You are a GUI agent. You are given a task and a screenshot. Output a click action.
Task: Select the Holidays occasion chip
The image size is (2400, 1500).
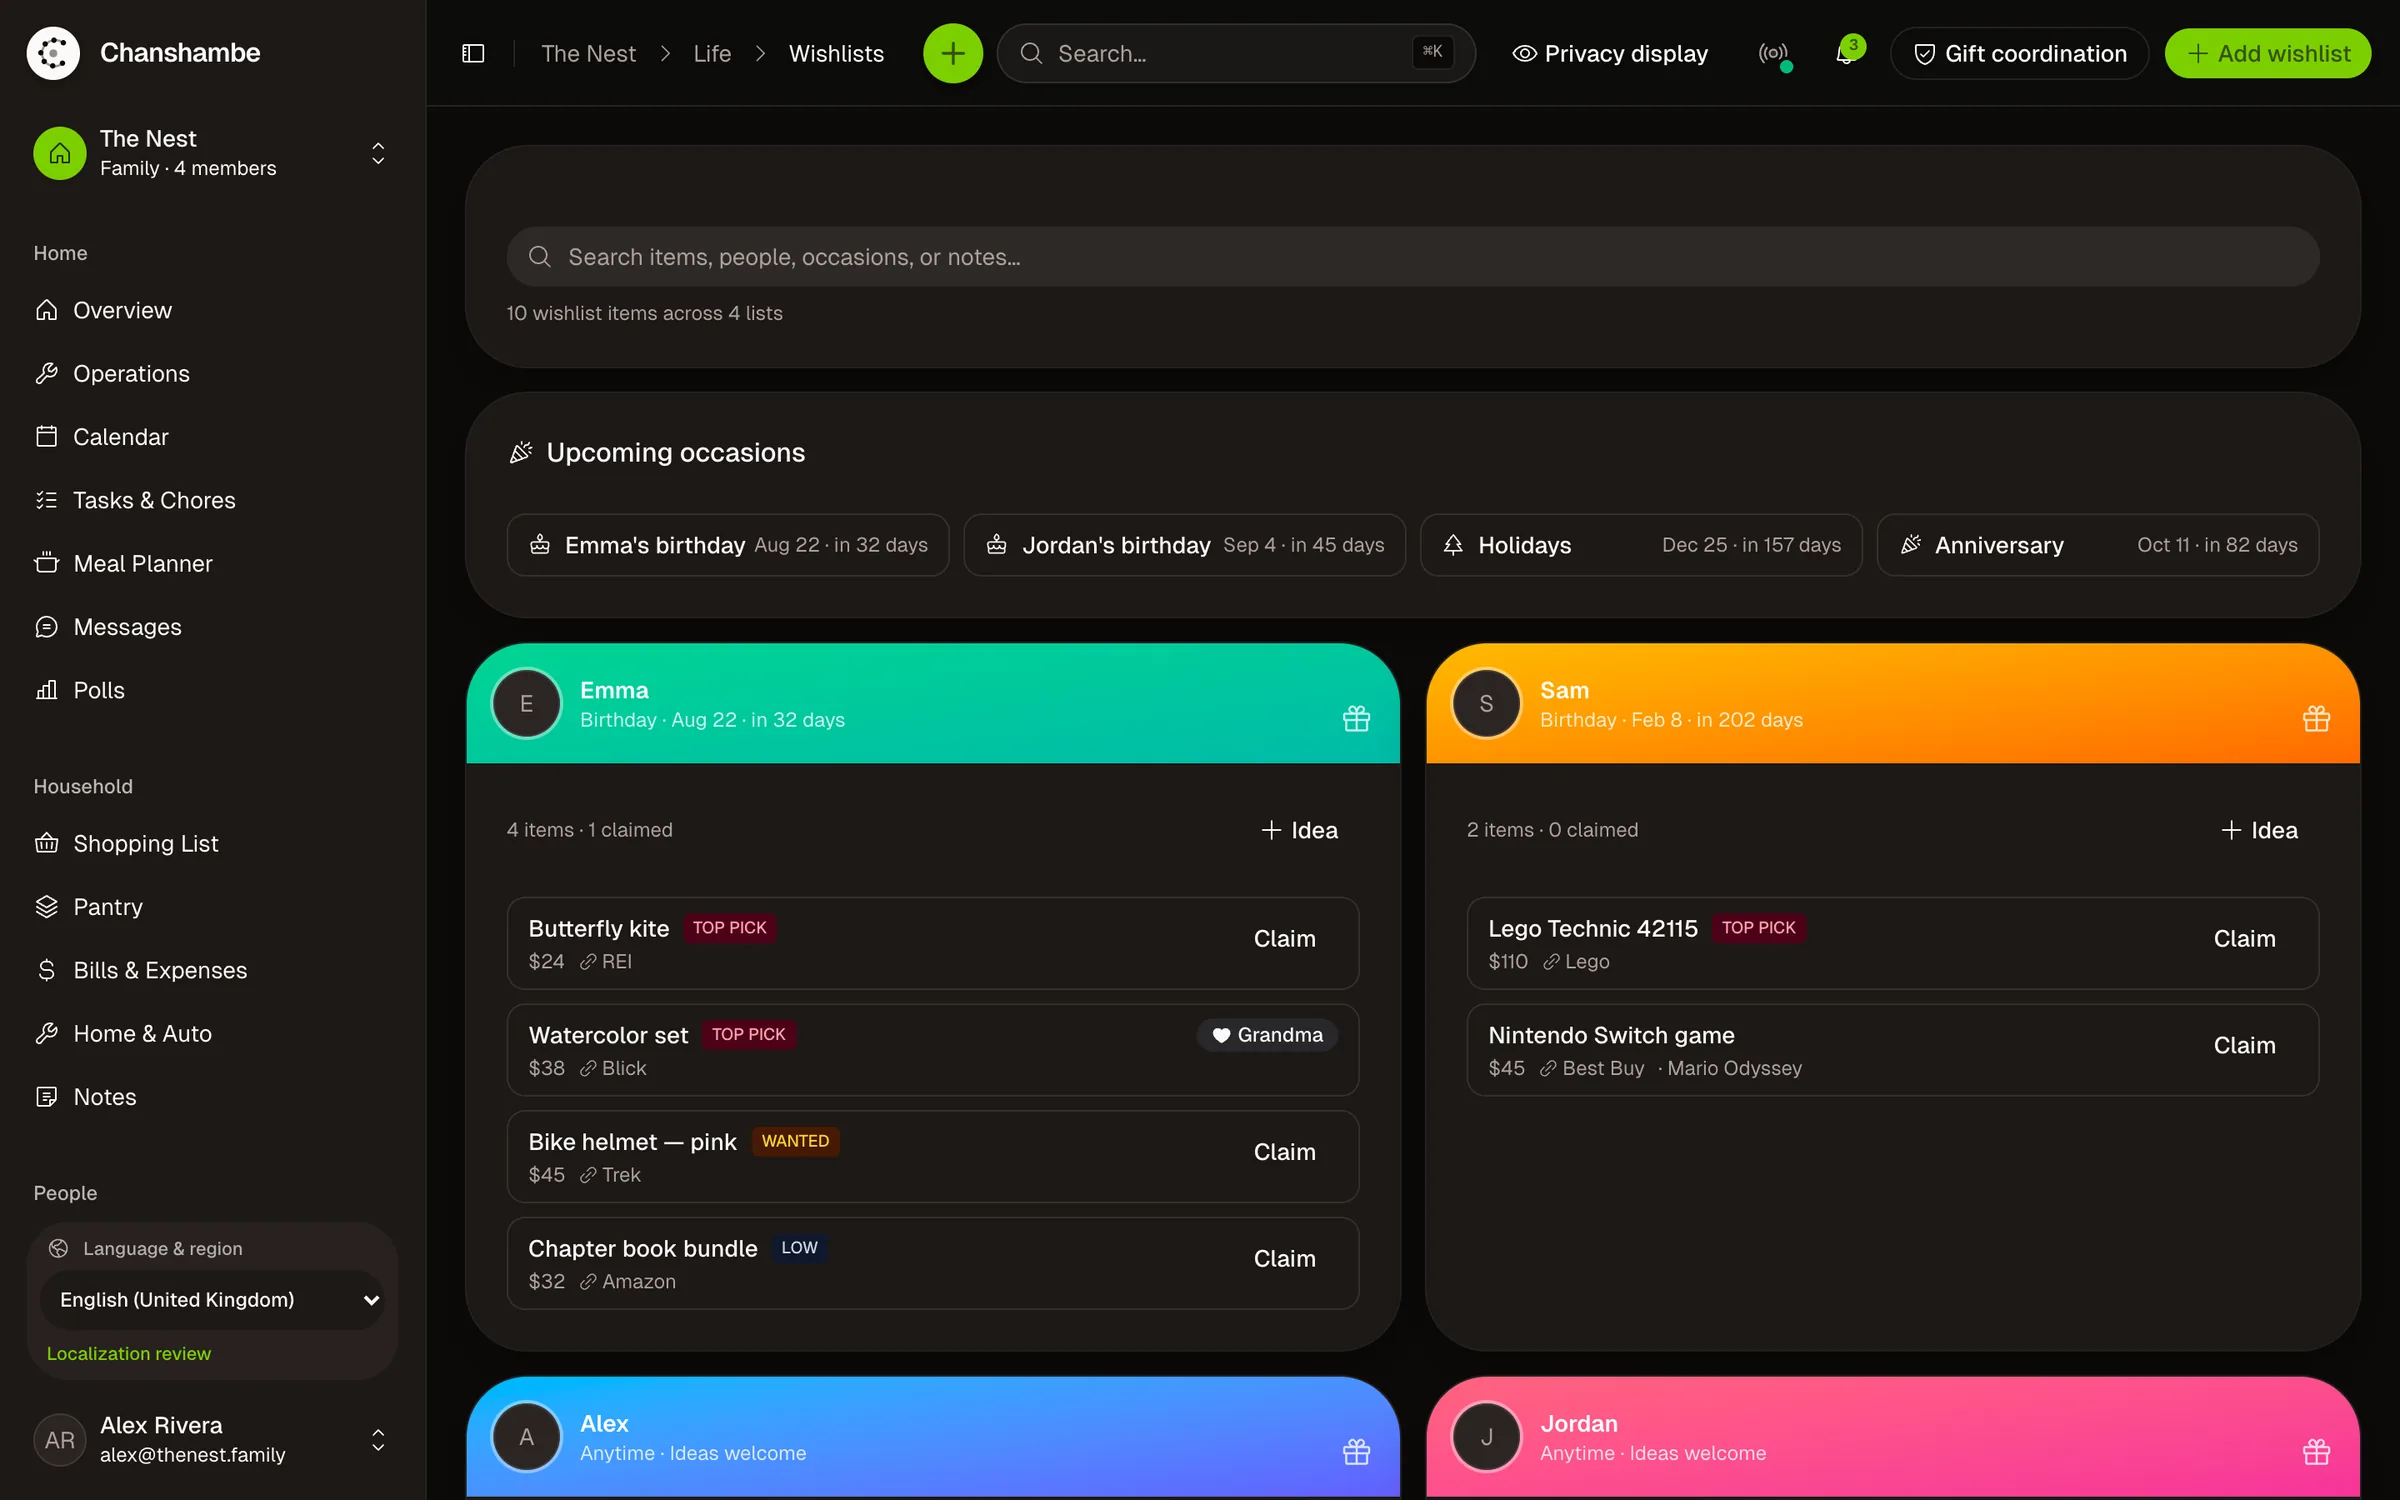coord(1641,545)
